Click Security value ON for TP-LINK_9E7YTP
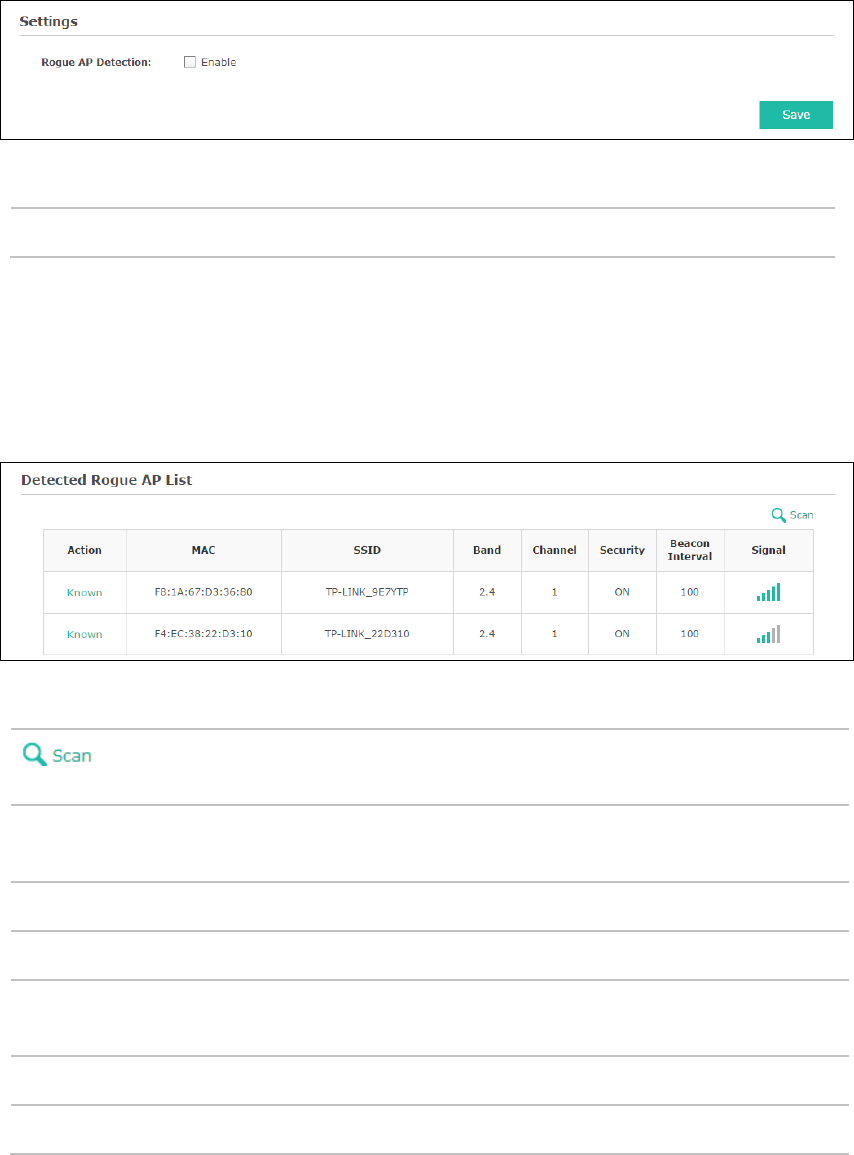Image resolution: width=854 pixels, height=1155 pixels. click(x=622, y=592)
